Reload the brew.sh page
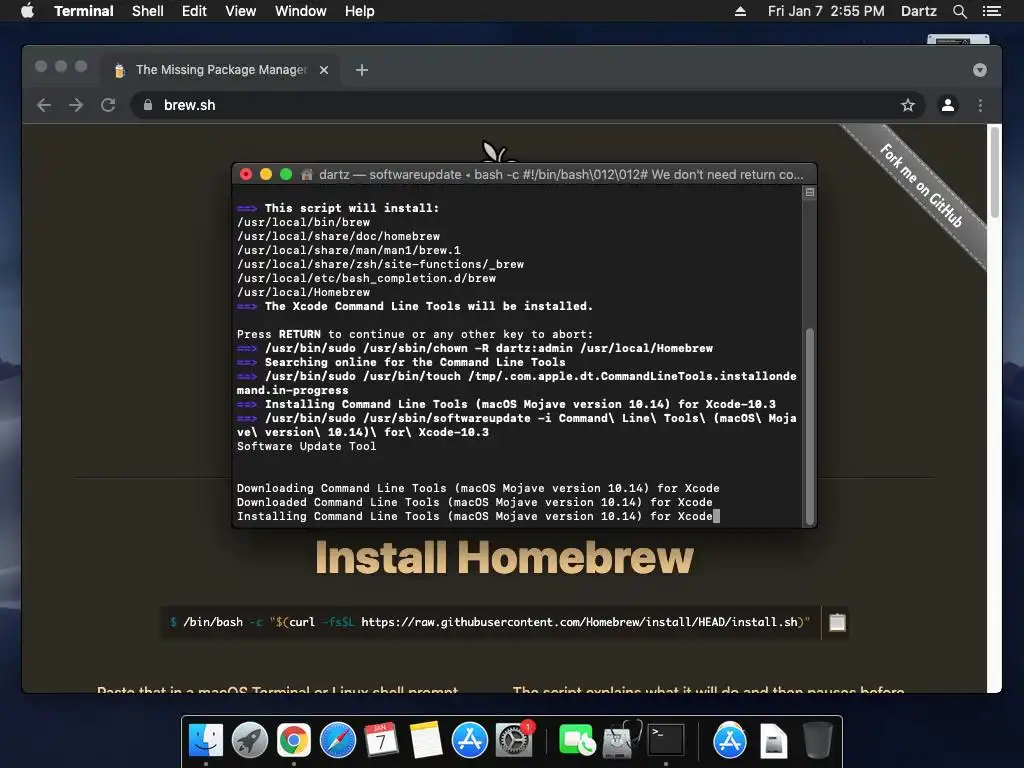Screen dimensions: 1024x768 tap(108, 105)
